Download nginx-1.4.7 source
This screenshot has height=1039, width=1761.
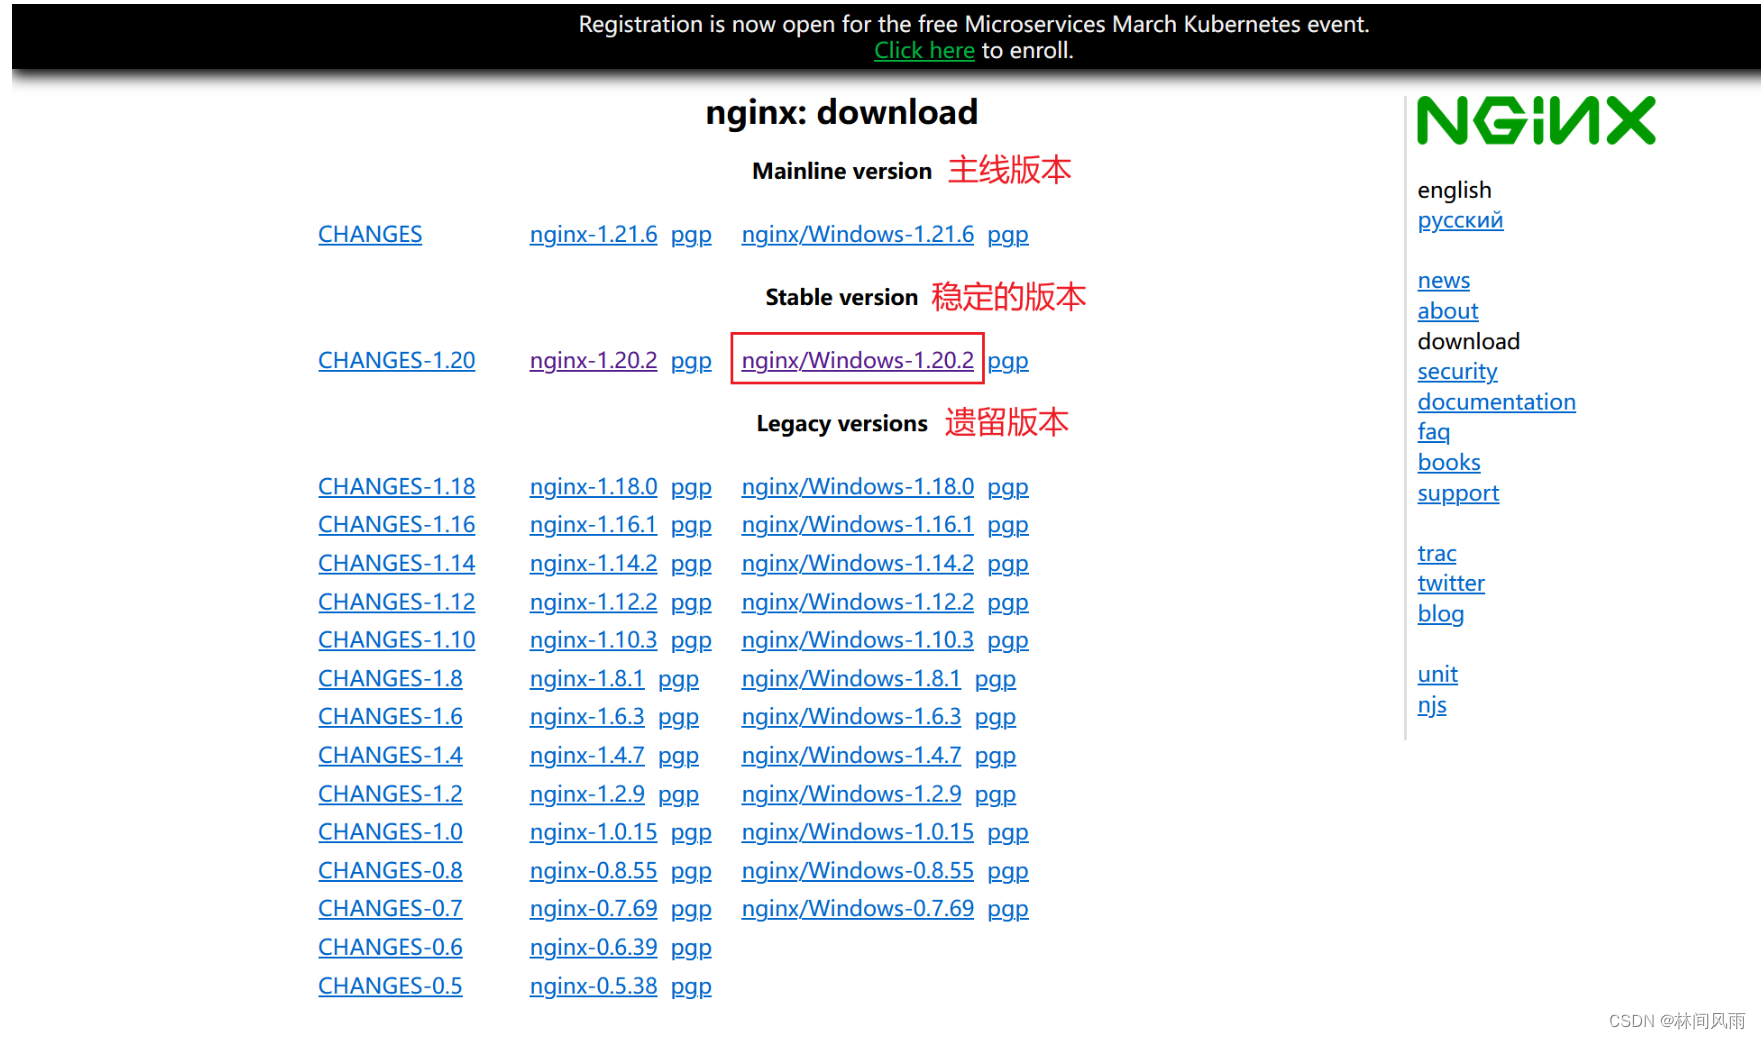pyautogui.click(x=587, y=755)
